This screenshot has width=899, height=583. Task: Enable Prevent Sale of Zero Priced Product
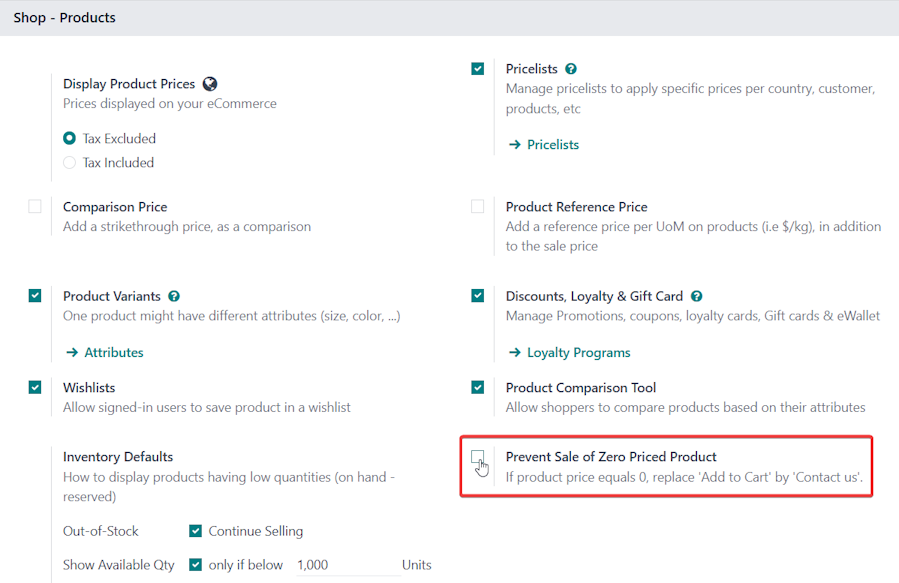point(477,457)
